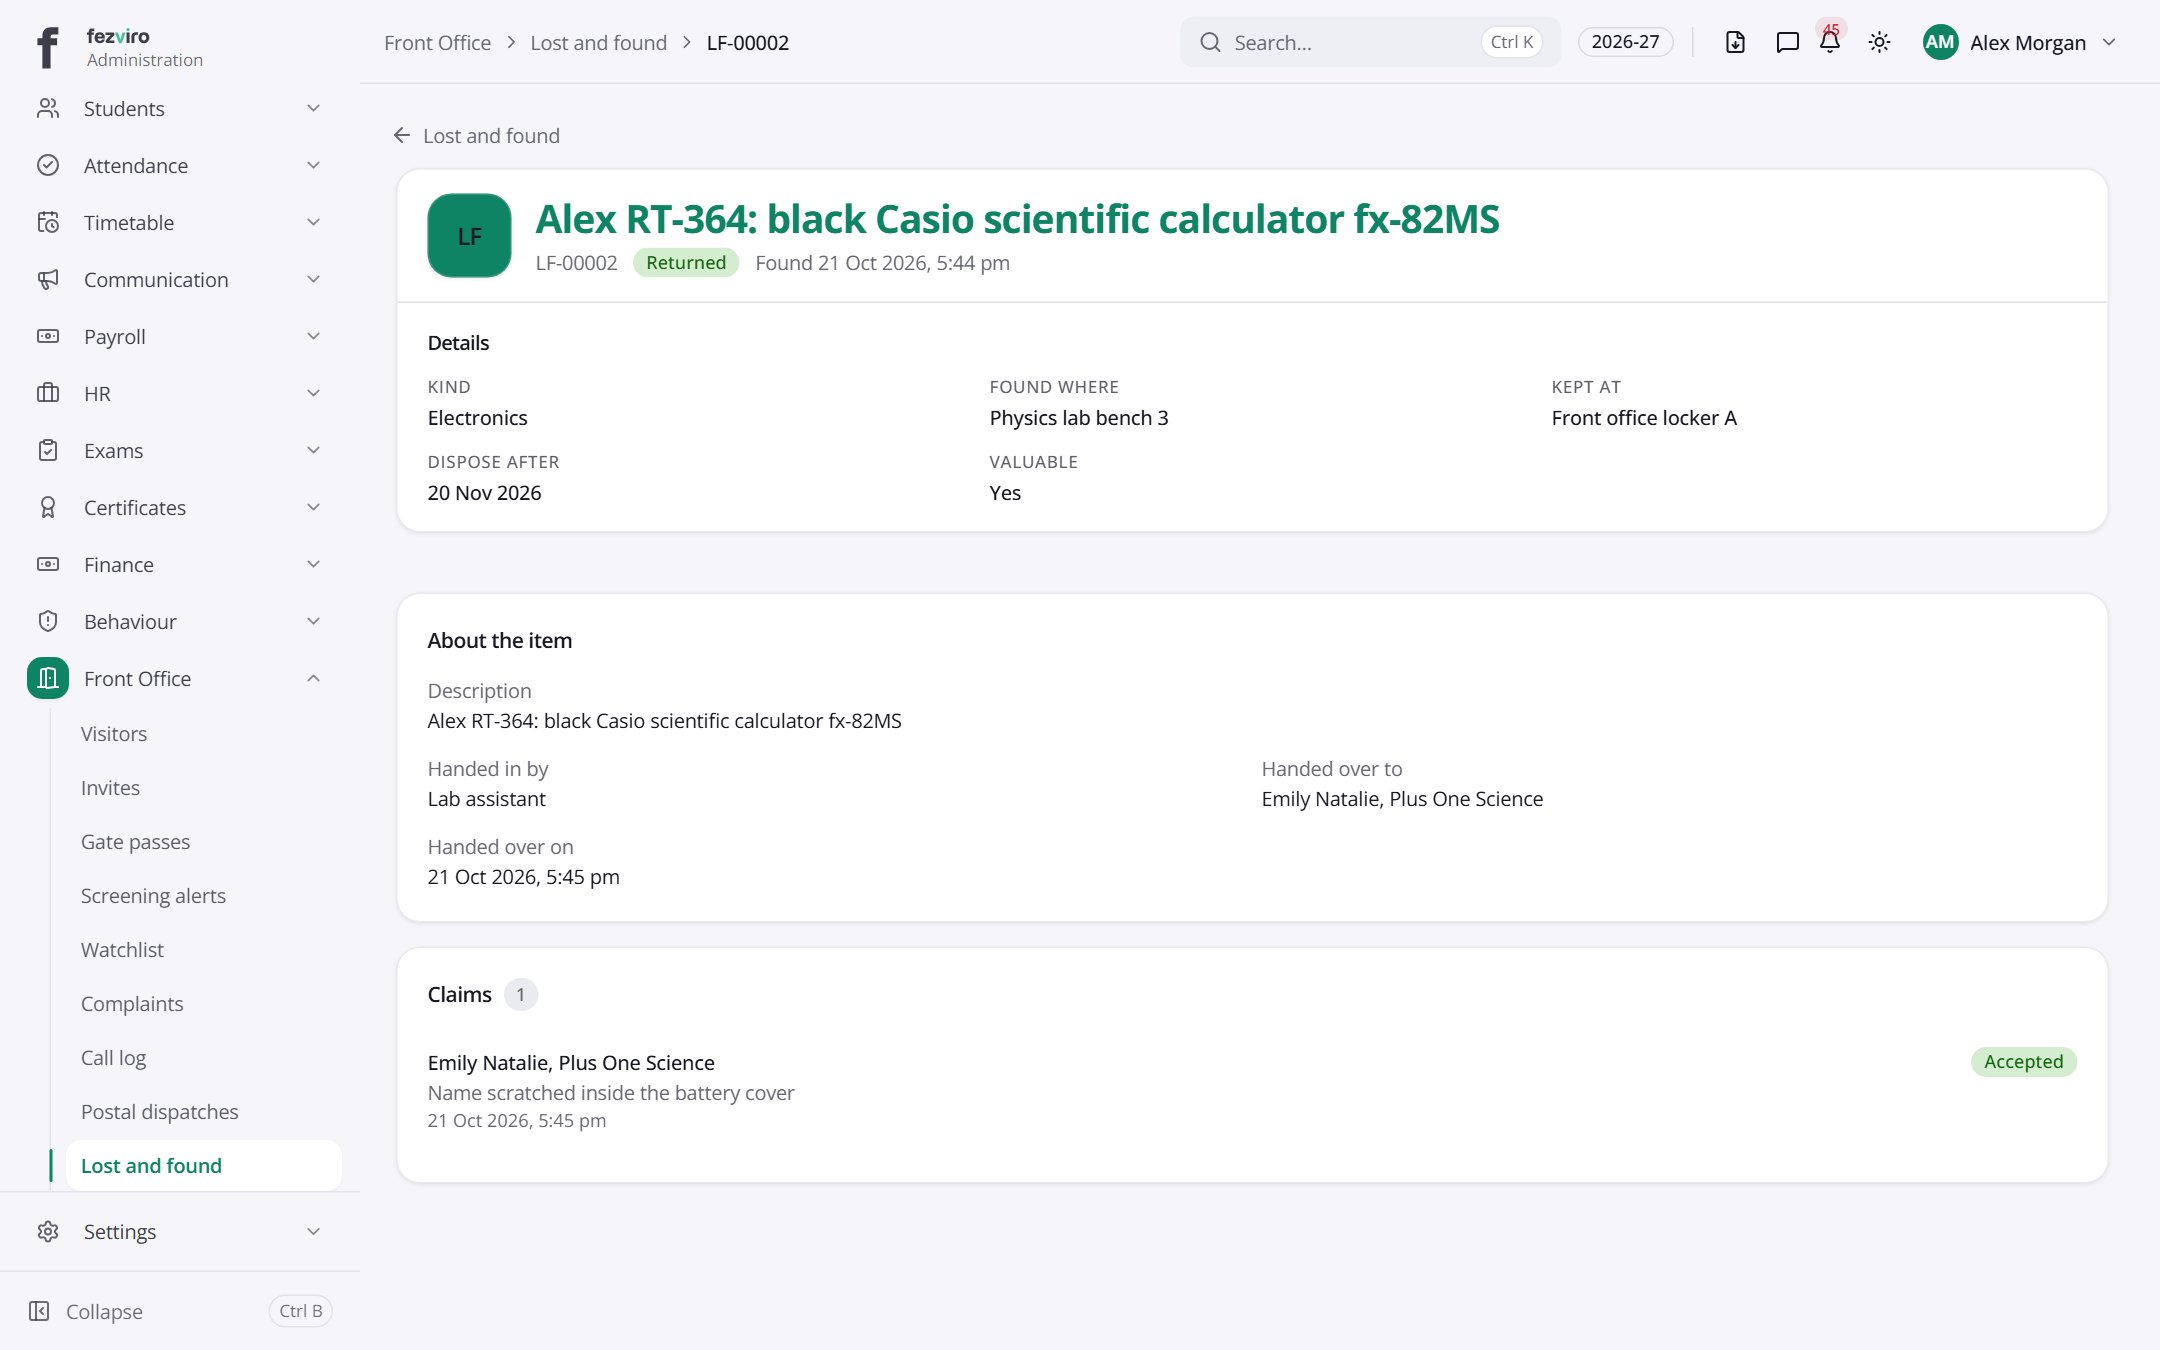
Task: Click the Communication megaphone icon
Action: click(48, 279)
